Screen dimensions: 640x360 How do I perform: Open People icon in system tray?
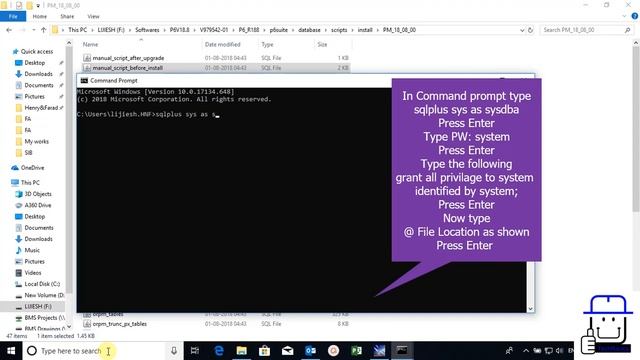tap(509, 351)
